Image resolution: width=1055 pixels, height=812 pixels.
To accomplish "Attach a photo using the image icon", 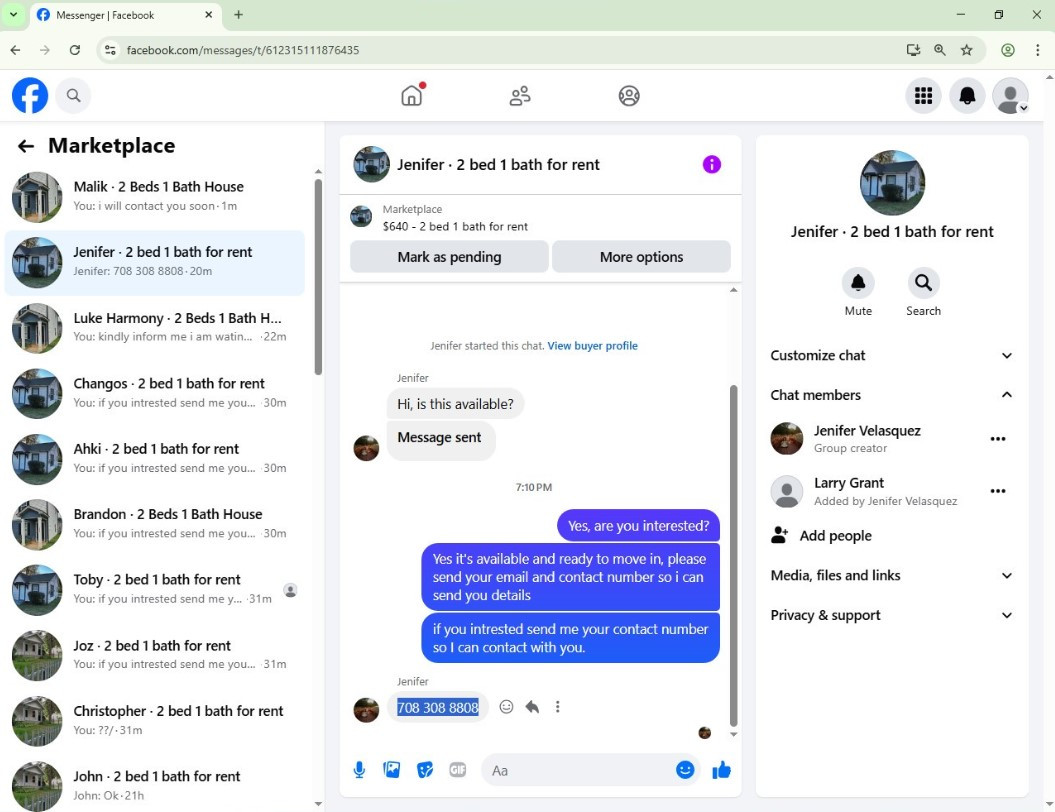I will coord(392,770).
